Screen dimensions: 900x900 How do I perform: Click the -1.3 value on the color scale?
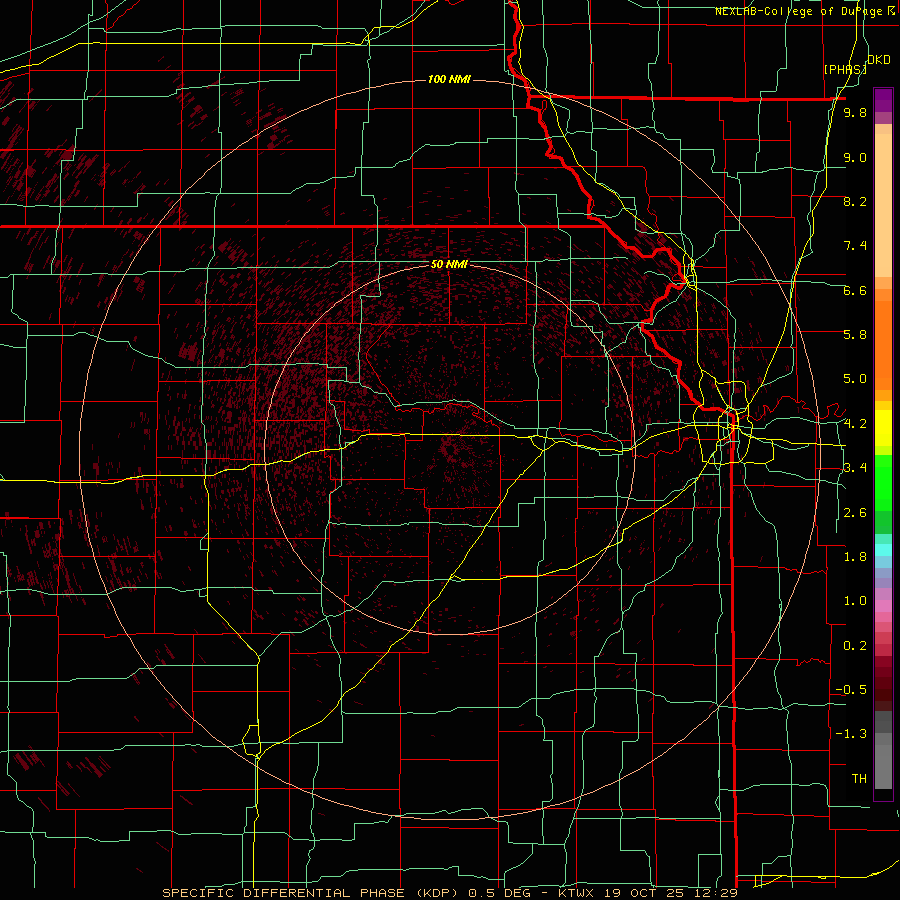(x=851, y=734)
